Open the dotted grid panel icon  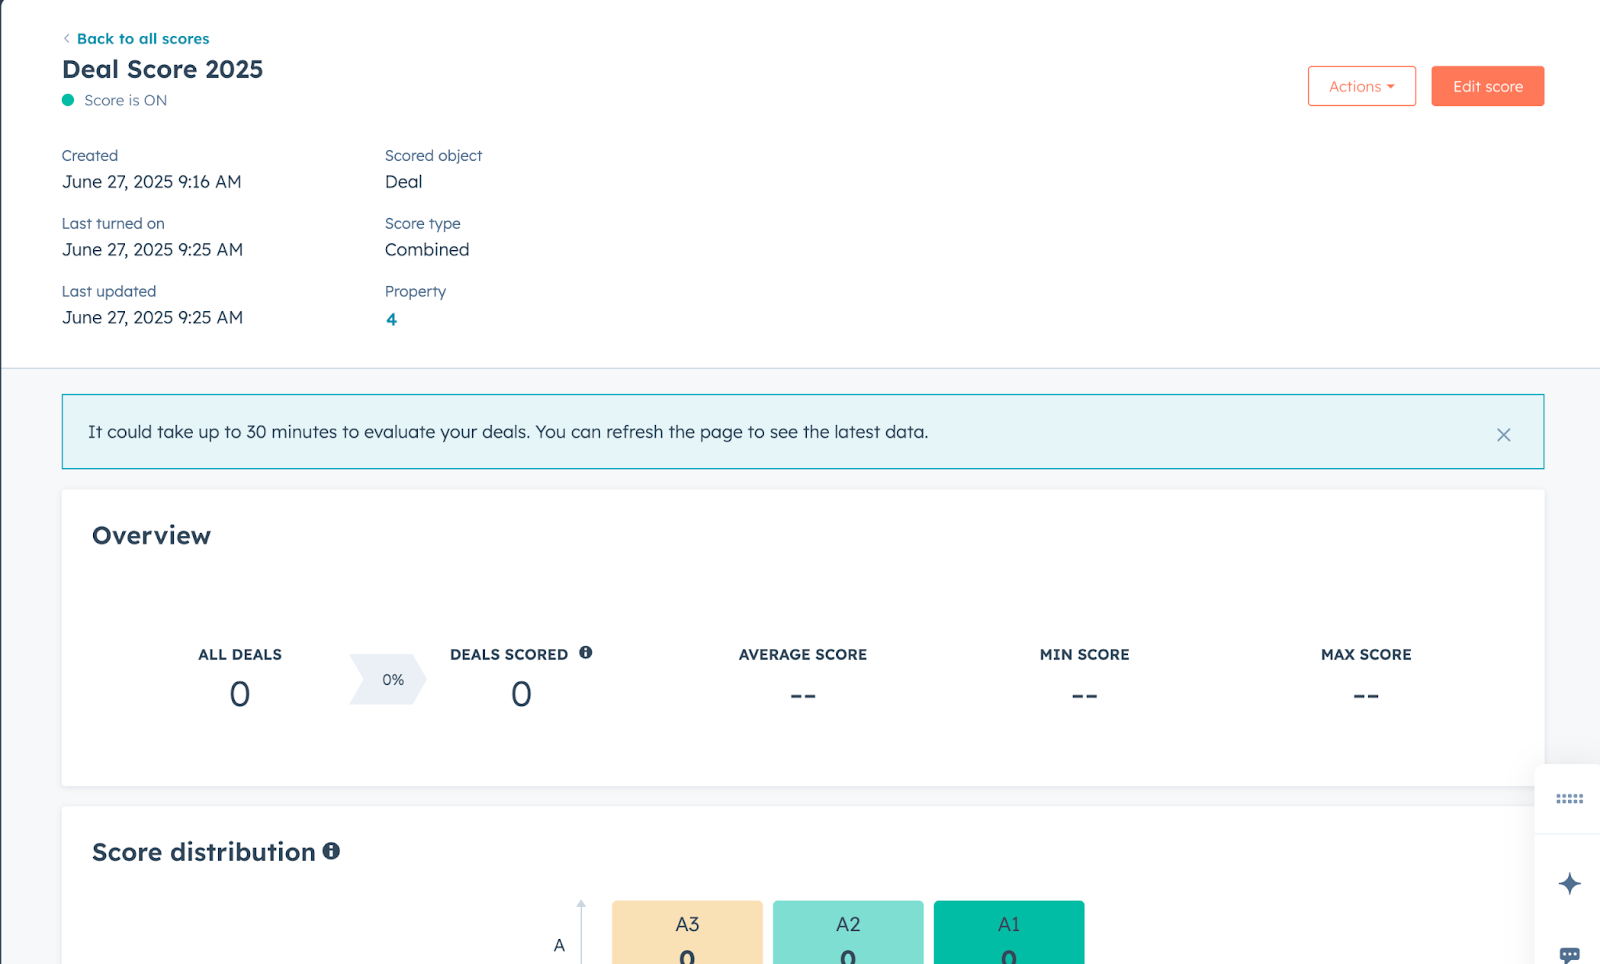click(1569, 799)
